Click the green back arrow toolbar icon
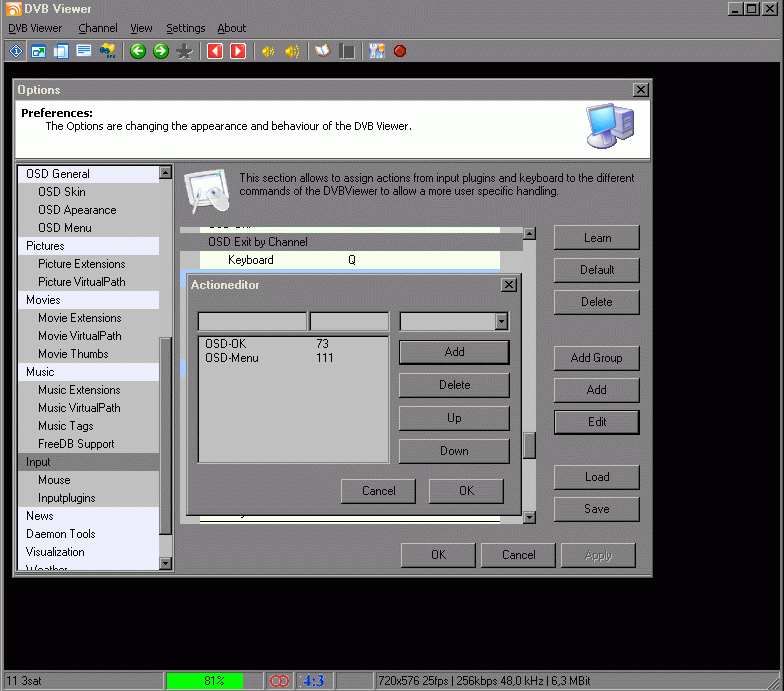The width and height of the screenshot is (784, 691). pos(138,51)
